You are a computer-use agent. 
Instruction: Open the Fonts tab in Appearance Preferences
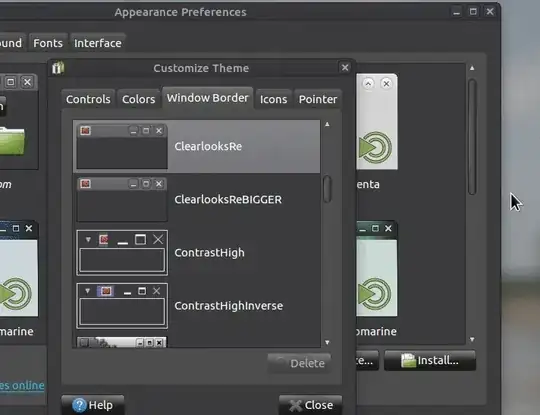pos(48,43)
